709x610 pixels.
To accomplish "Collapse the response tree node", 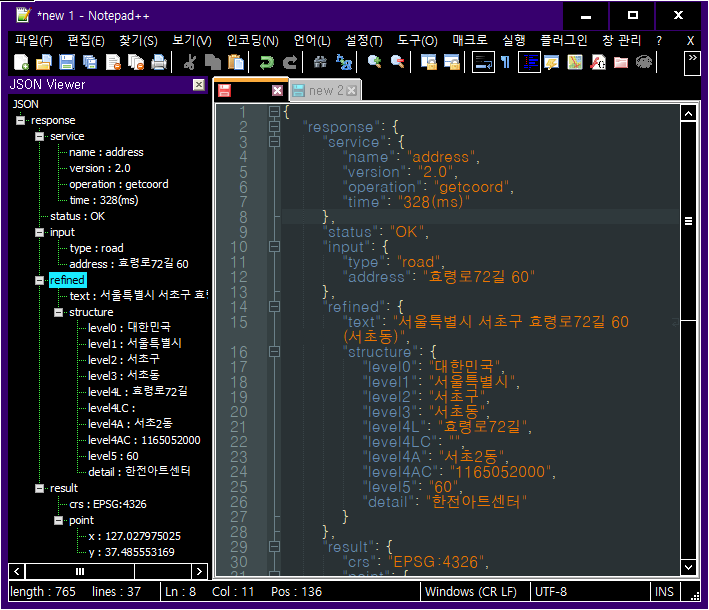I will [20, 120].
